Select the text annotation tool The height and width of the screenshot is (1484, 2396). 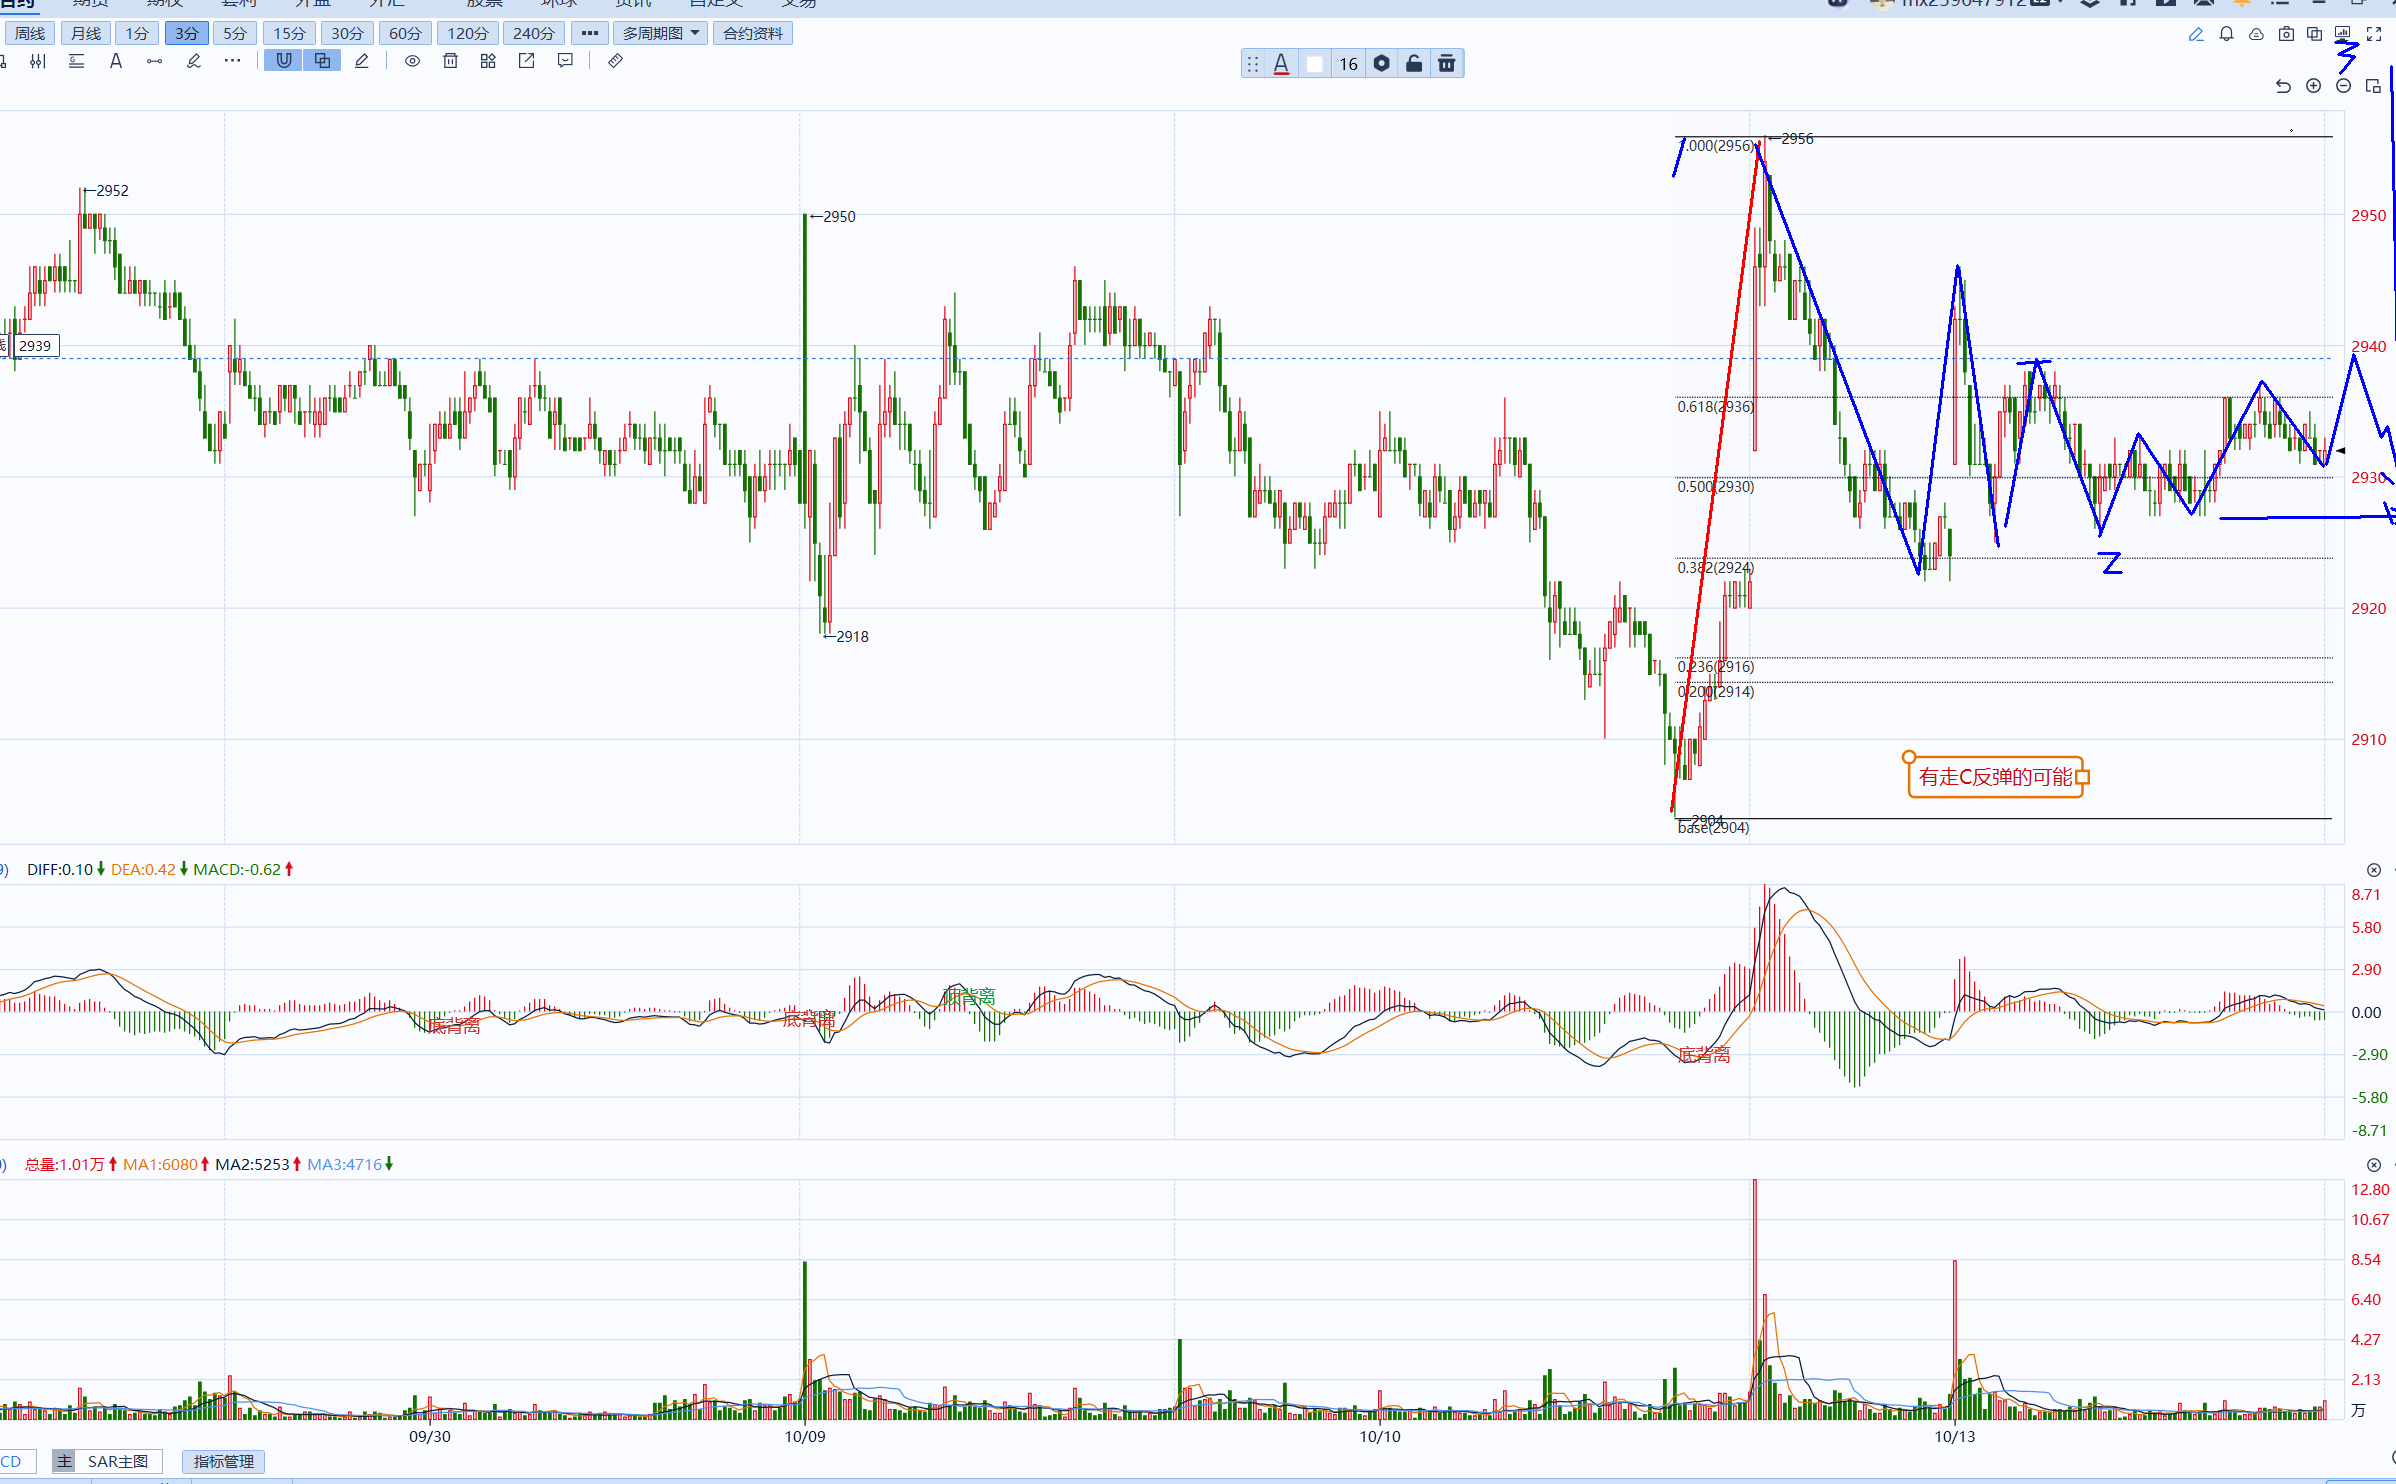(x=116, y=61)
